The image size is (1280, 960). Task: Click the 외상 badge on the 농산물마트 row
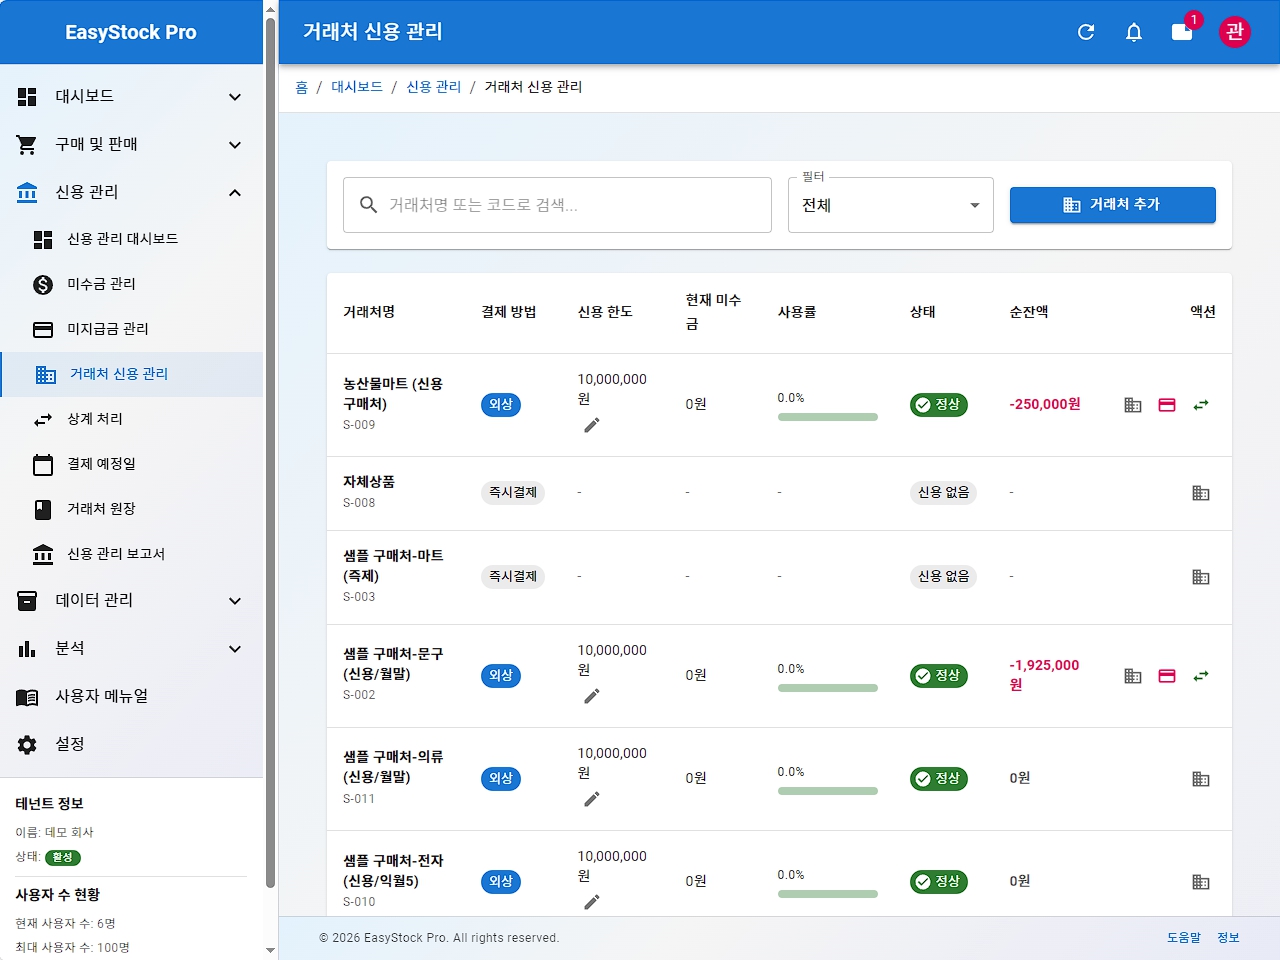click(501, 405)
